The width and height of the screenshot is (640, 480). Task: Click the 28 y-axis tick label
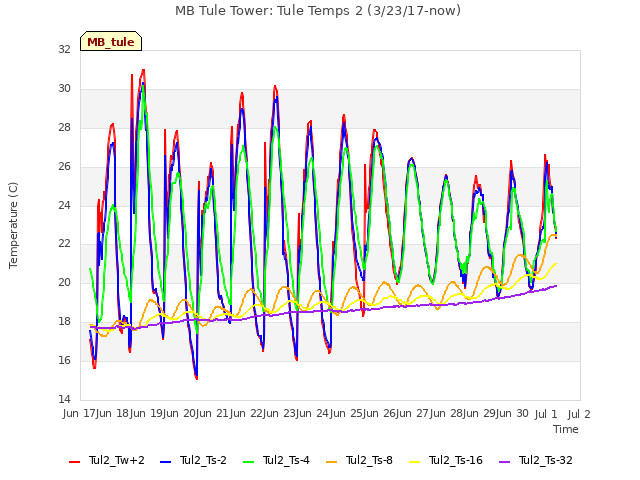tap(64, 127)
